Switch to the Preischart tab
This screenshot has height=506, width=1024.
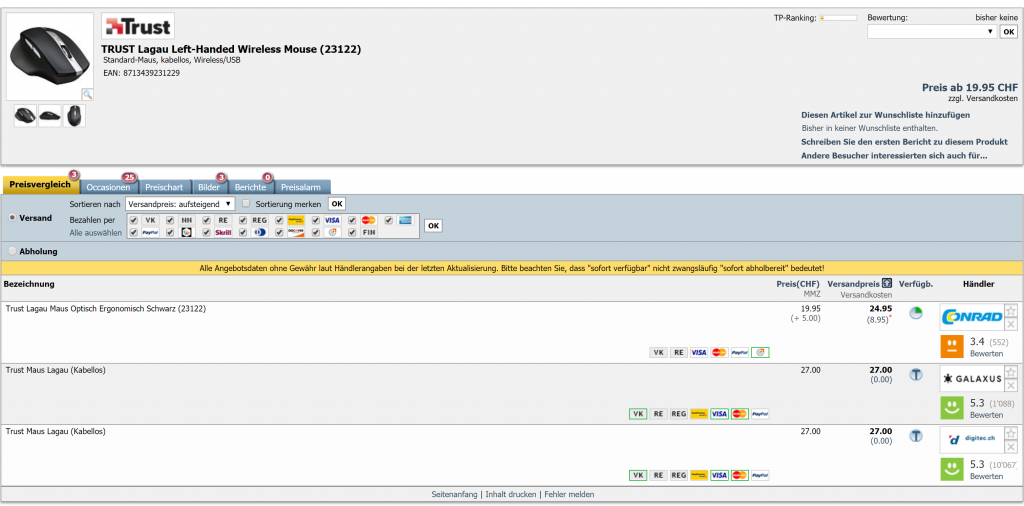pos(164,187)
